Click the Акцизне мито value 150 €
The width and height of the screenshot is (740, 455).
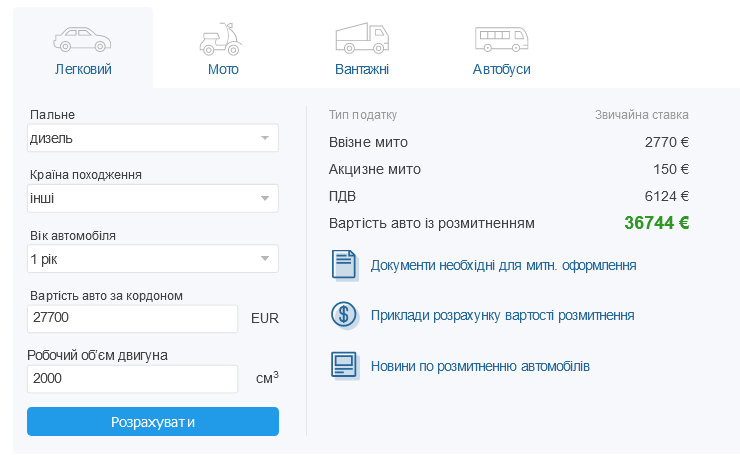[671, 169]
